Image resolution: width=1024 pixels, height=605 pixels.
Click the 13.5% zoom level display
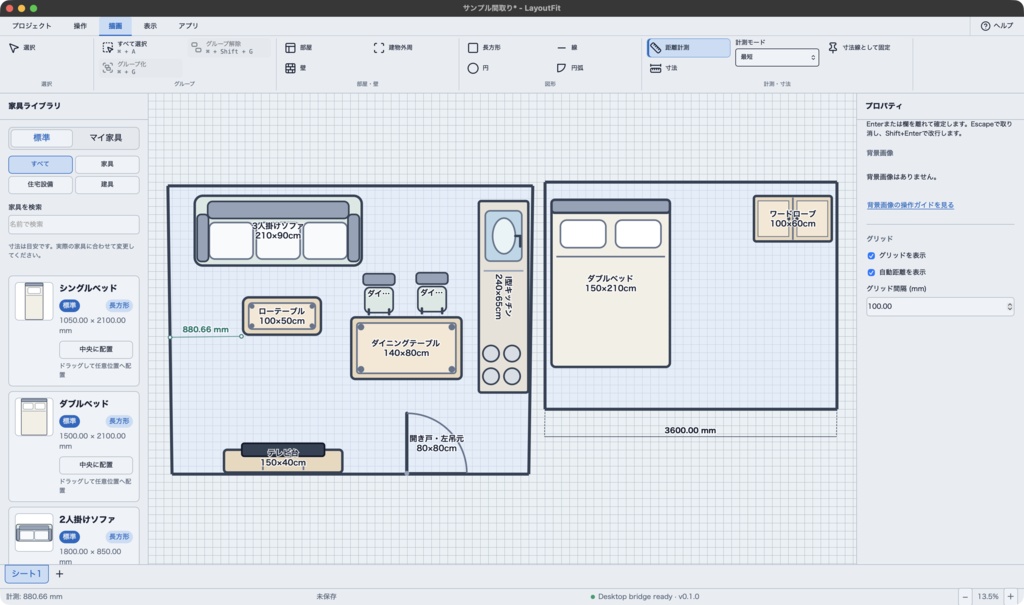(987, 597)
